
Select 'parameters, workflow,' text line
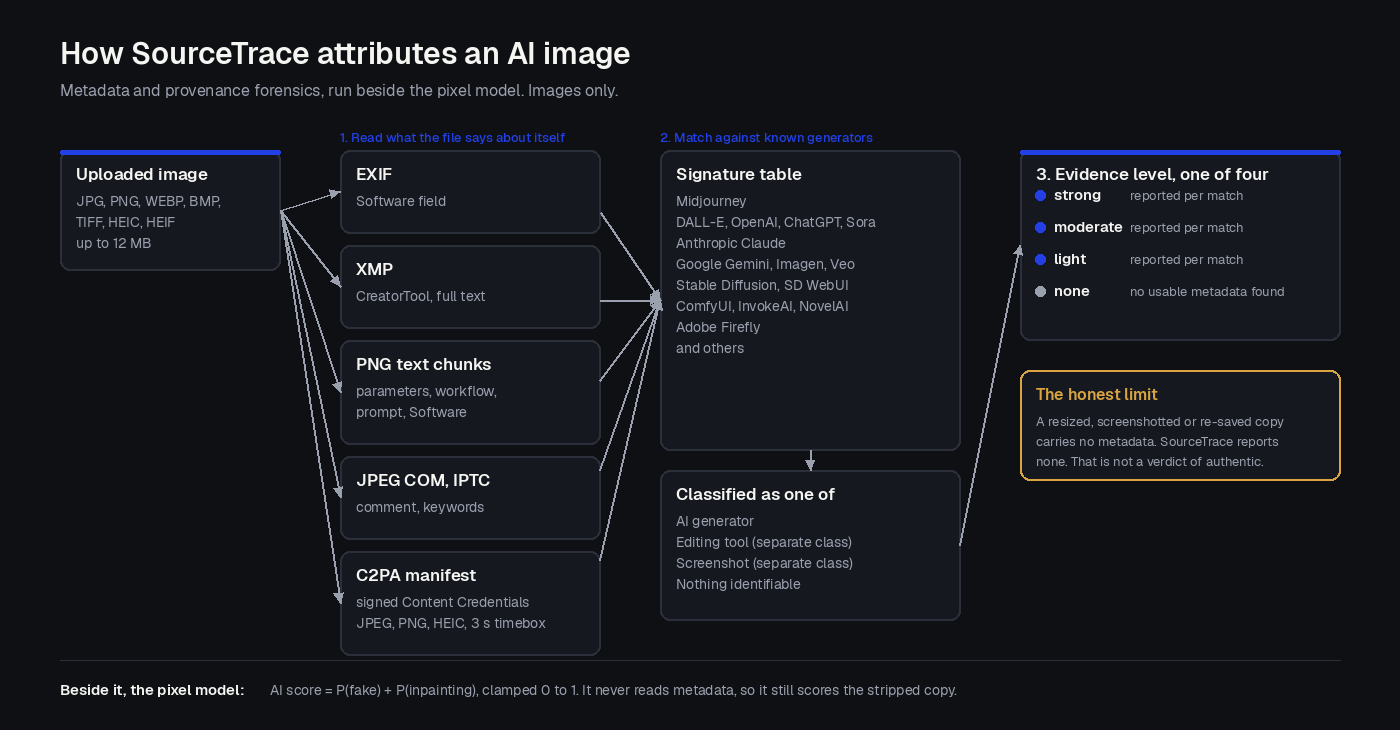tap(426, 391)
